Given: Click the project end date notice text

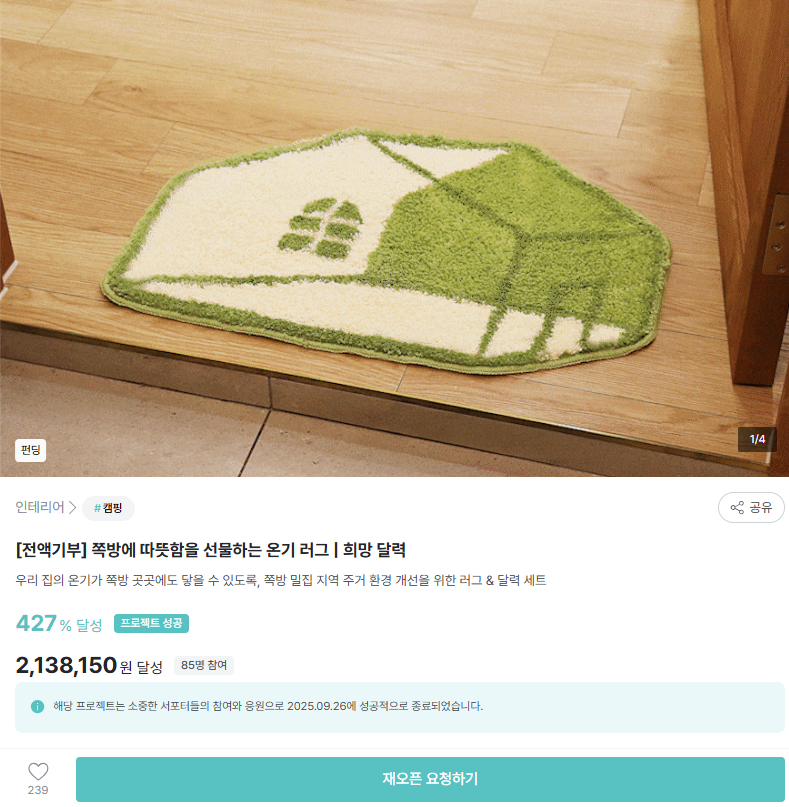Looking at the screenshot, I should 268,706.
